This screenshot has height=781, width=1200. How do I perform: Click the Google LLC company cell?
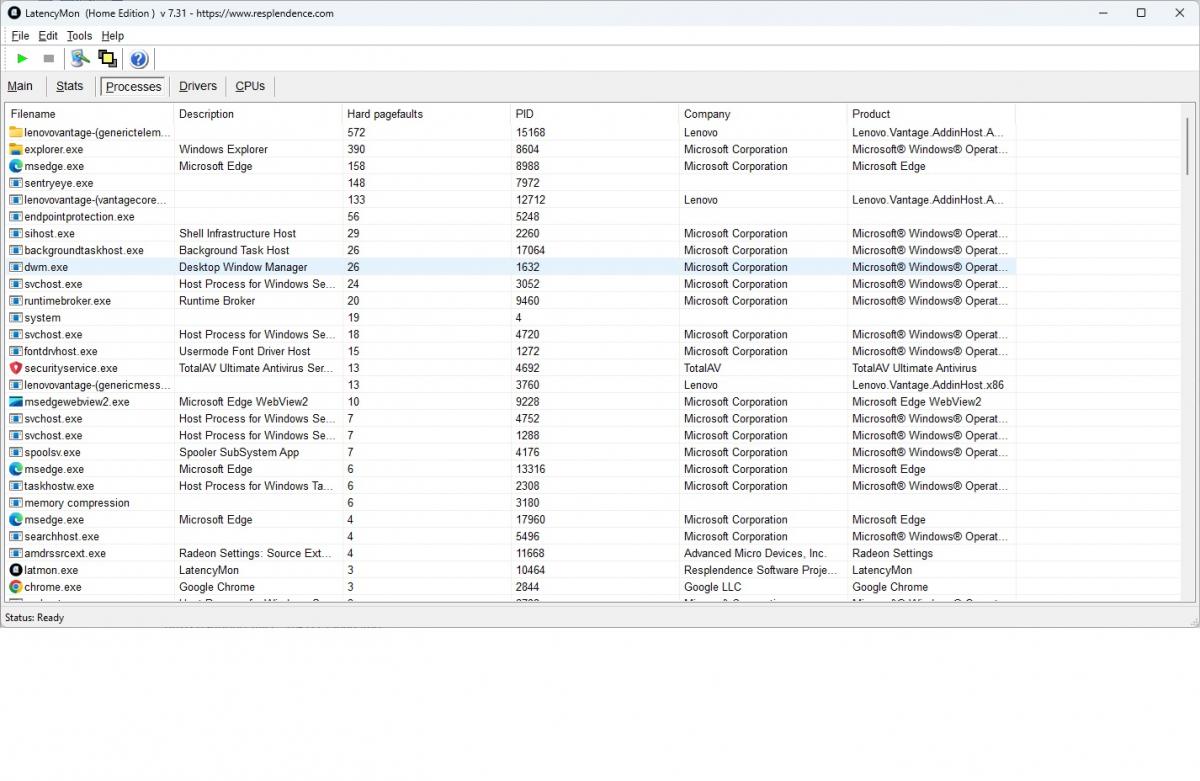713,587
